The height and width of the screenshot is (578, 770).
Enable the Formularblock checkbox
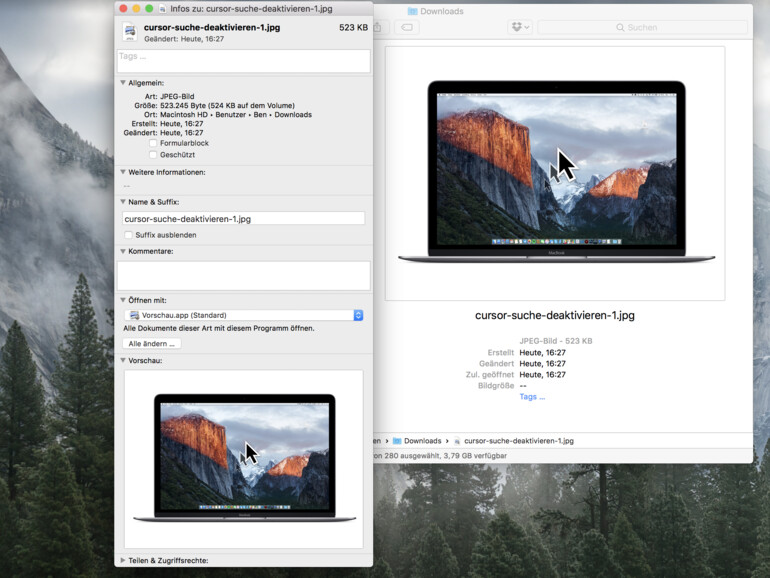pos(153,143)
